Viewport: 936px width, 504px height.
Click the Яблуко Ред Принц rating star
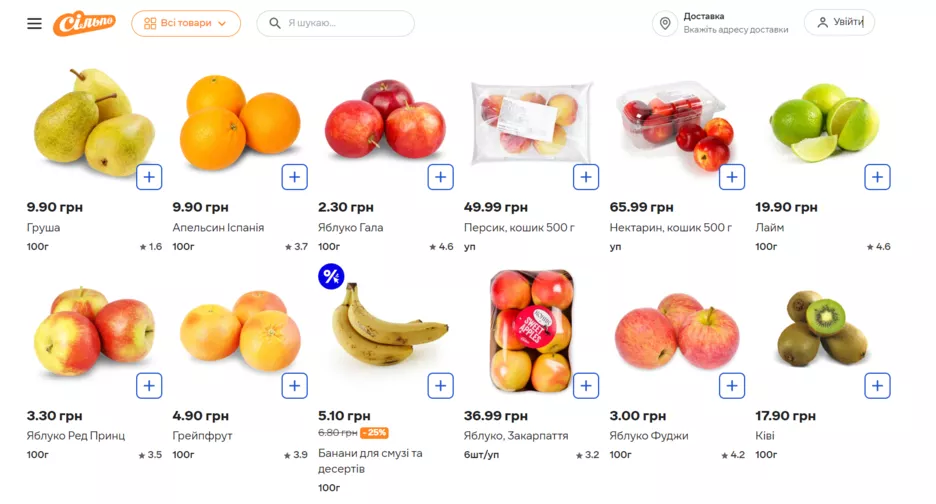(x=143, y=455)
